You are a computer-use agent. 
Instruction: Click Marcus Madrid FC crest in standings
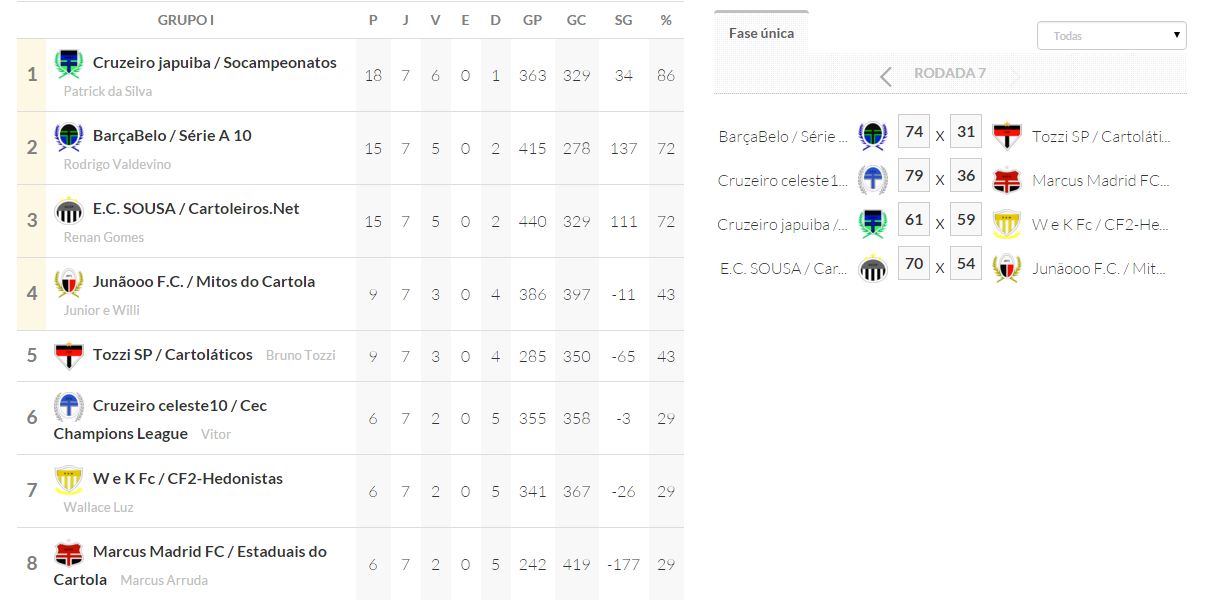[69, 552]
